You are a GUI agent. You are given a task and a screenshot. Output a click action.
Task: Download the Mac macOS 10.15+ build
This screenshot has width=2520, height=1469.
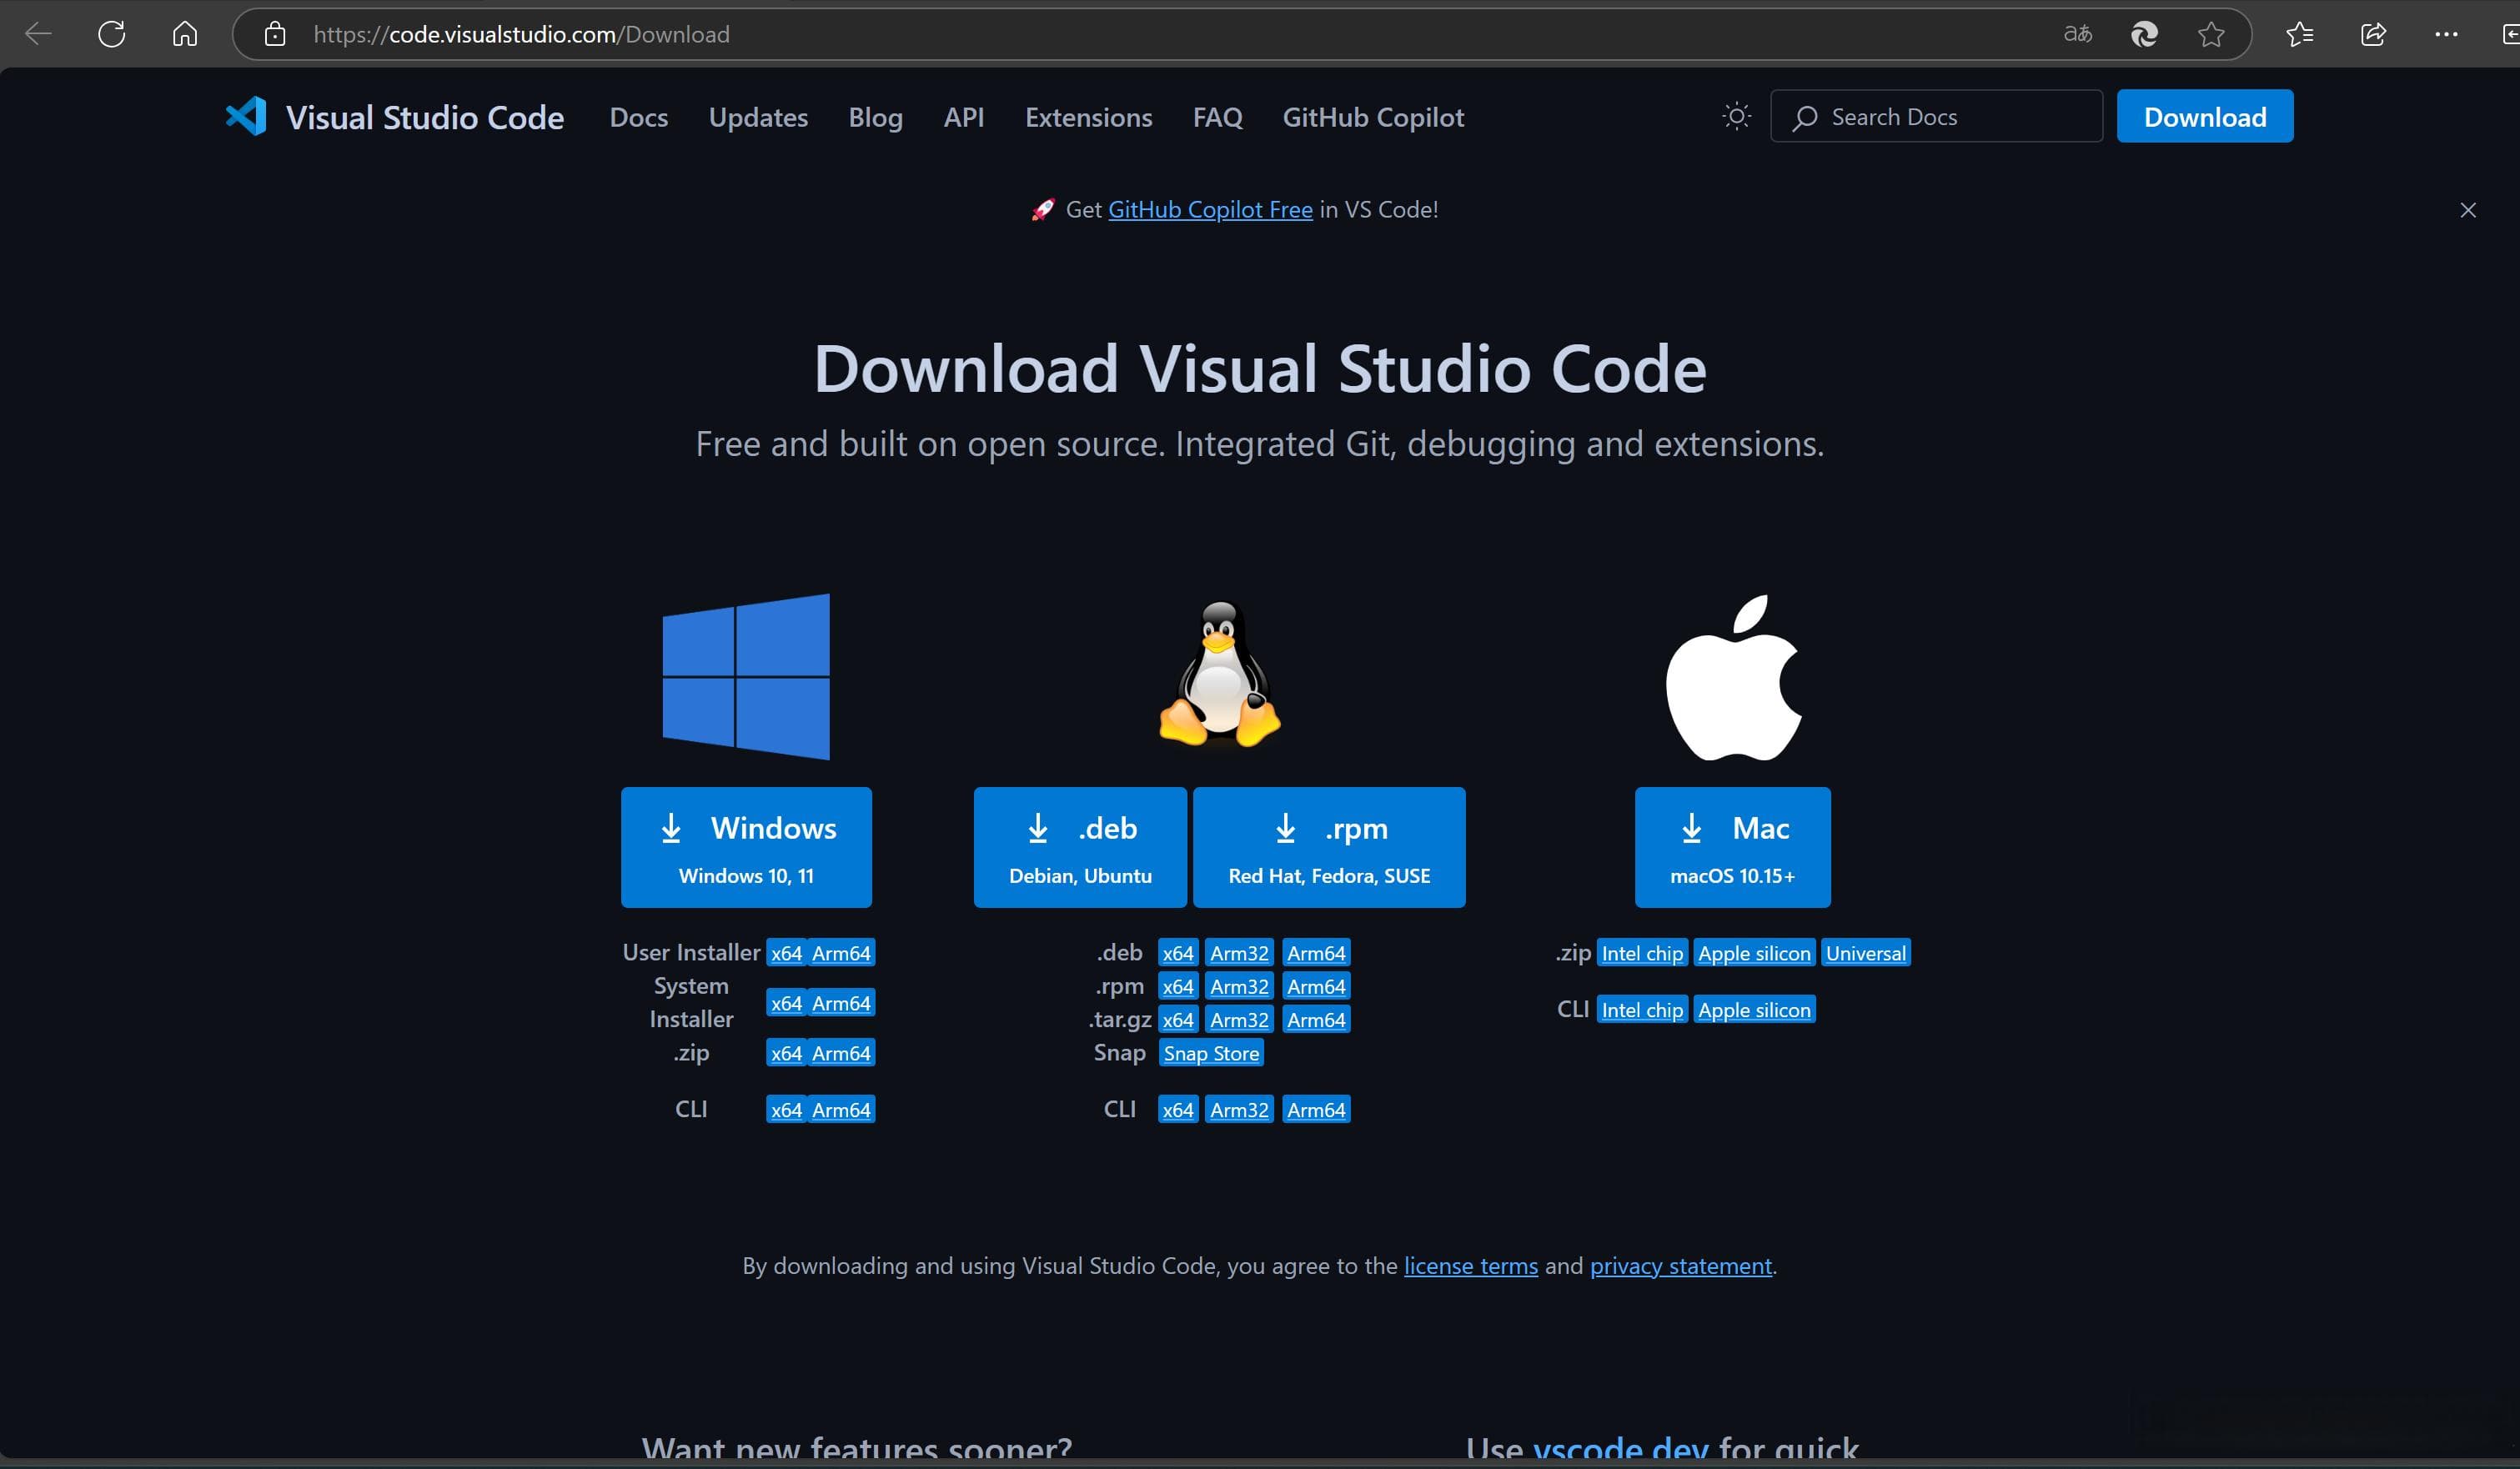[x=1732, y=847]
